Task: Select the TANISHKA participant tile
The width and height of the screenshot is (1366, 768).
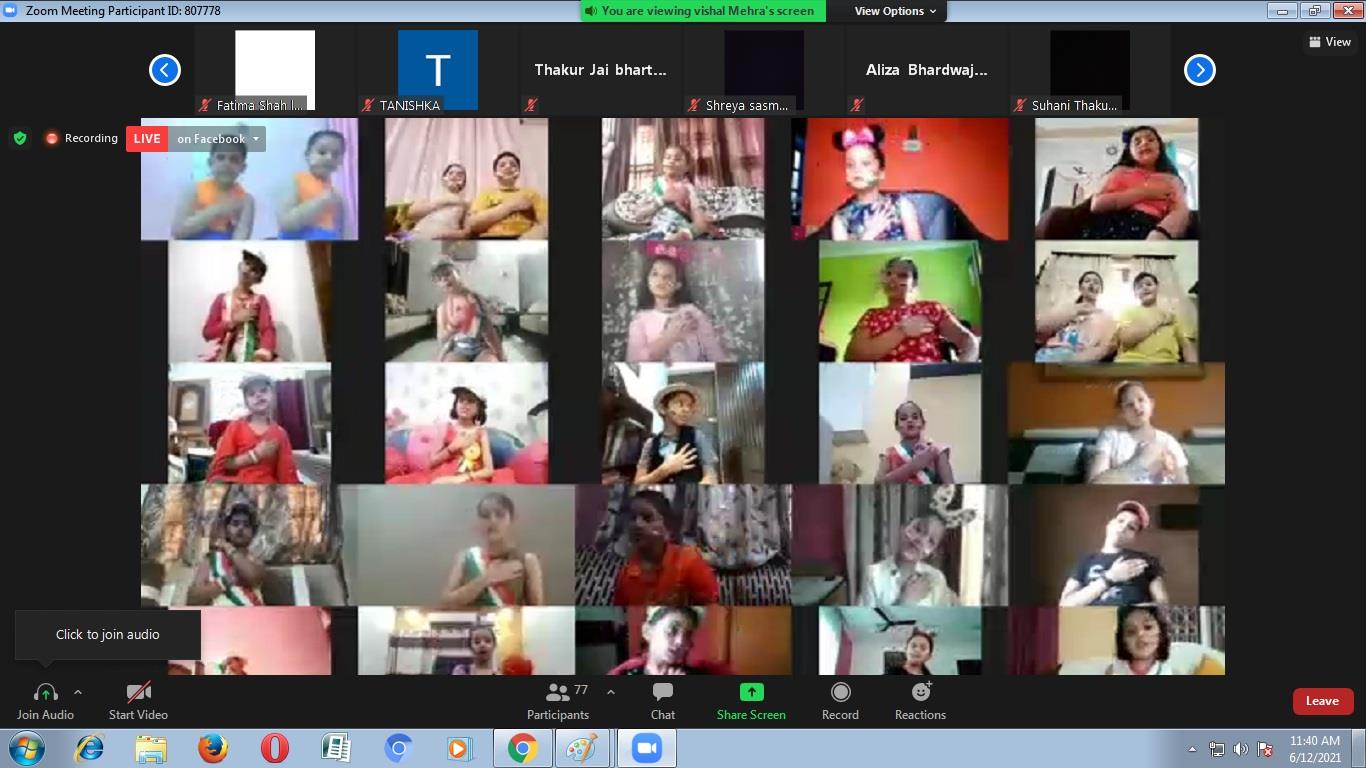Action: 438,70
